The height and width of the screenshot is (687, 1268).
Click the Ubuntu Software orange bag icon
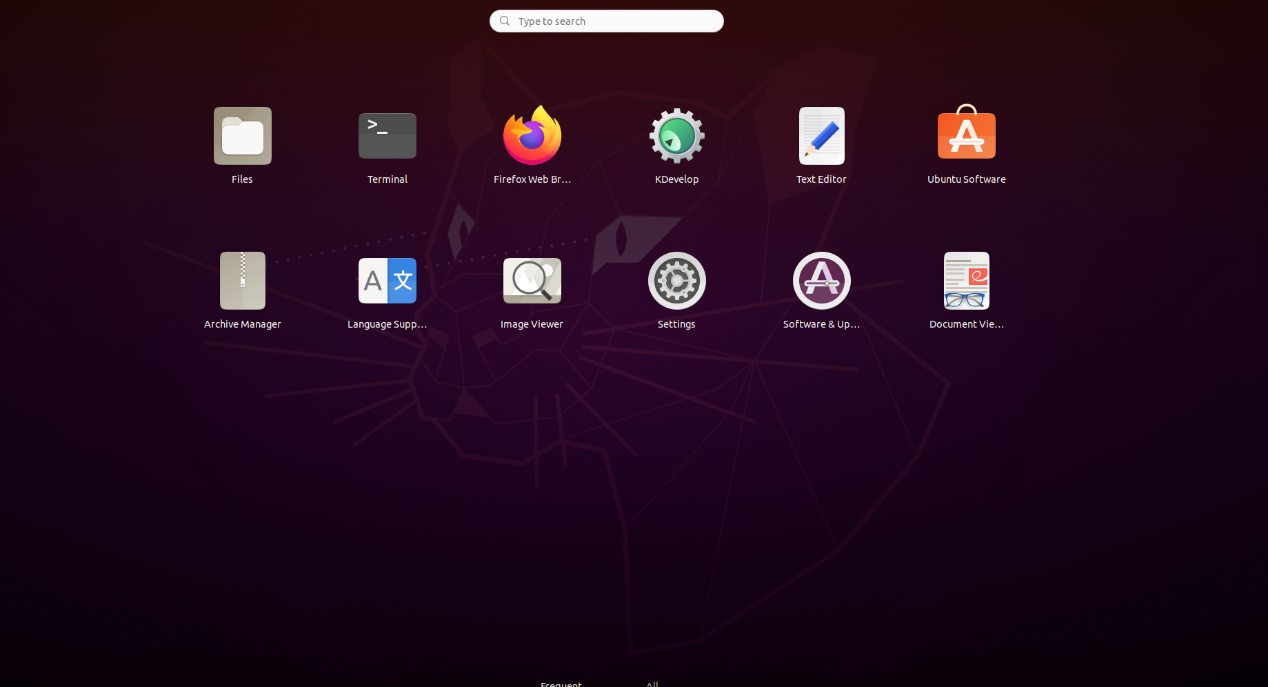click(966, 135)
